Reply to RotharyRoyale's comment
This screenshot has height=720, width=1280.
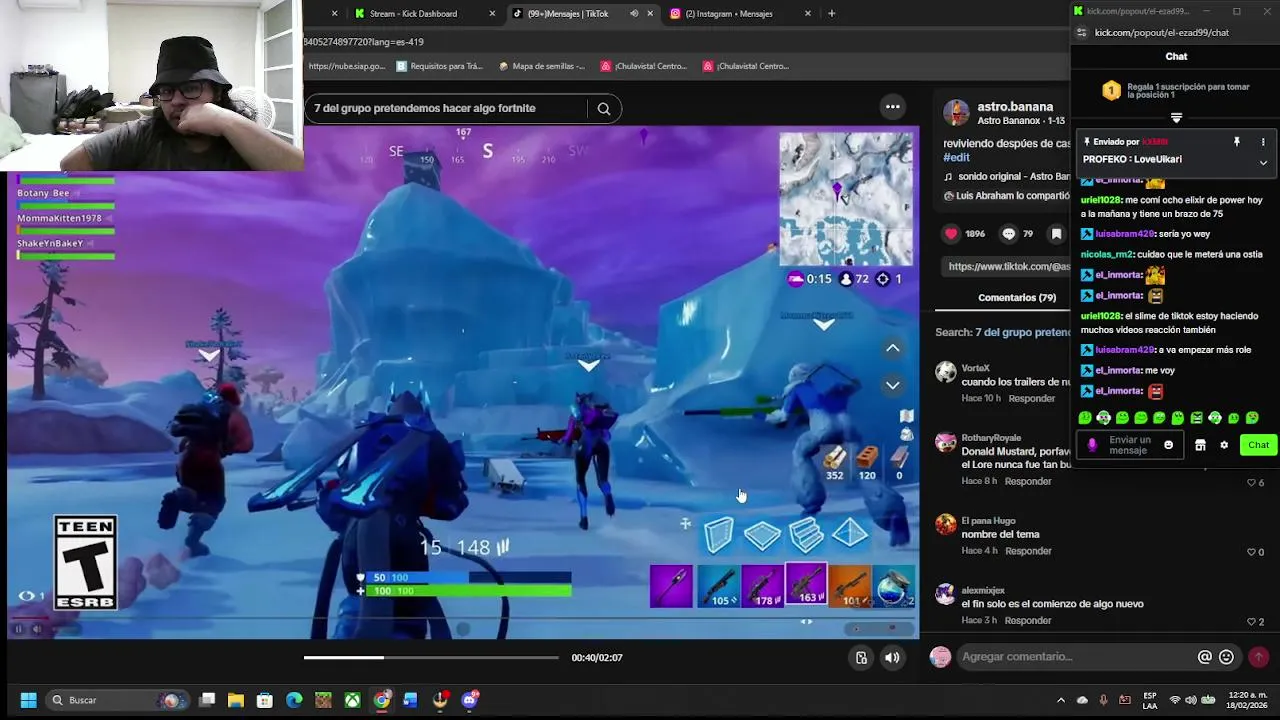pos(1028,482)
